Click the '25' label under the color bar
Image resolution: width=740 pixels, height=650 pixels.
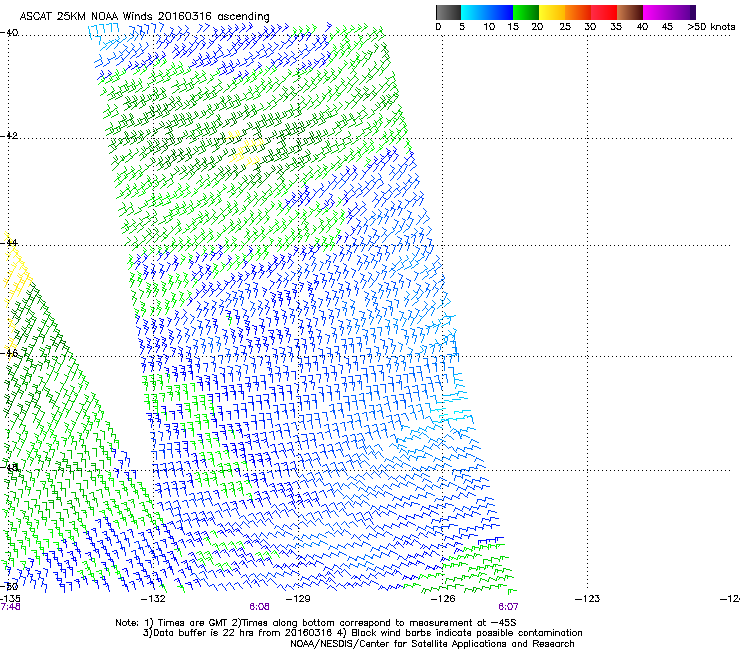point(565,27)
